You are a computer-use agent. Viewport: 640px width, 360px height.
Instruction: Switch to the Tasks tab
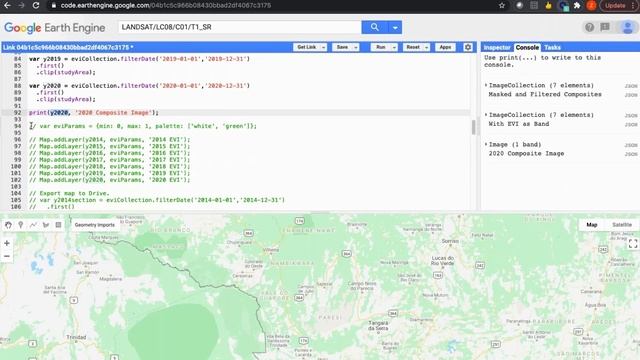click(552, 47)
